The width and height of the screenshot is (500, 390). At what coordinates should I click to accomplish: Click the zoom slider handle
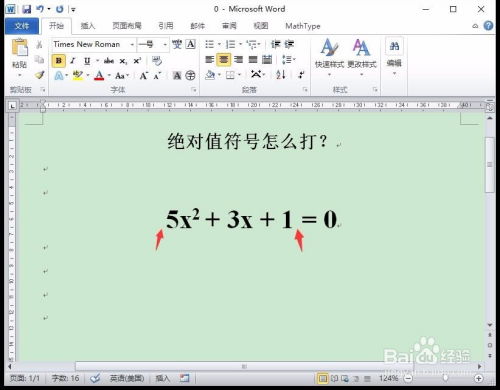(x=445, y=378)
